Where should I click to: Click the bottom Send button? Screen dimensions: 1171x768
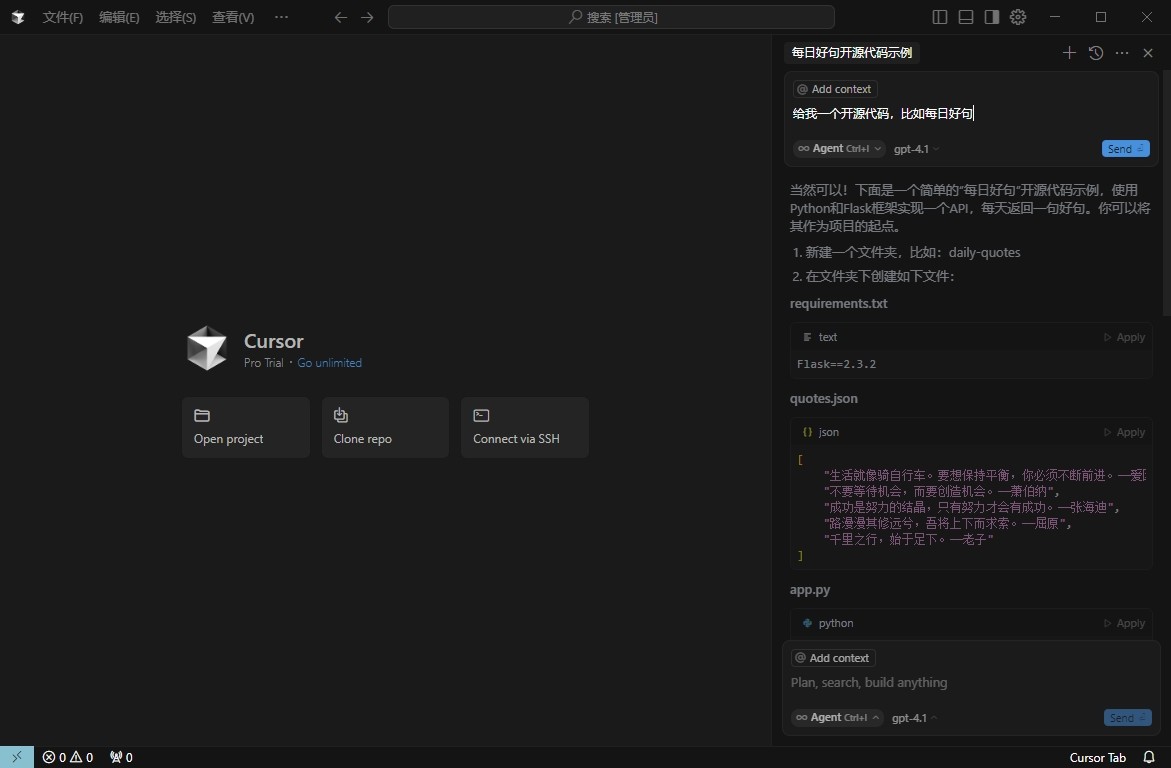coord(1127,718)
